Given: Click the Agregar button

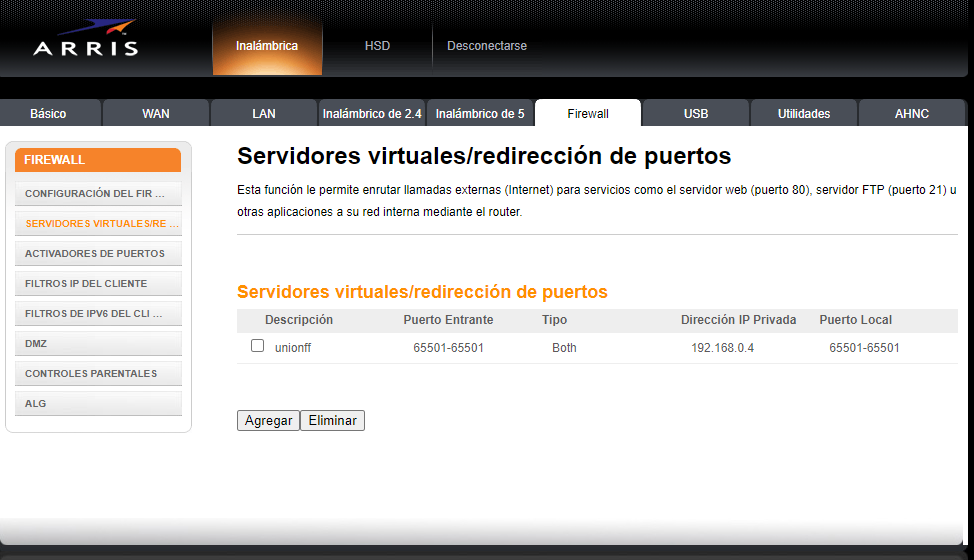Looking at the screenshot, I should 268,420.
